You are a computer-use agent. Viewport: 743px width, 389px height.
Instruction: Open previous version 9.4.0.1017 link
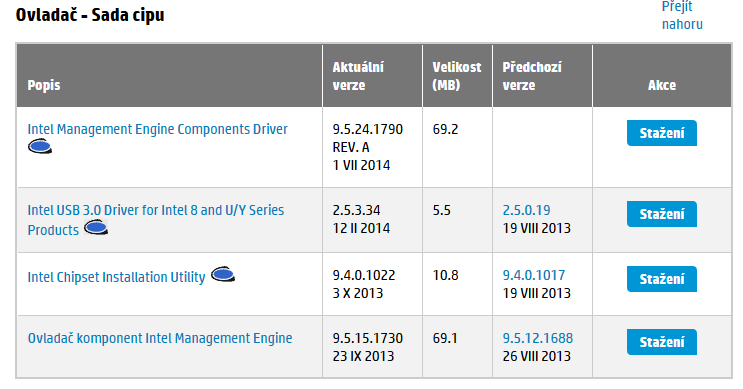[534, 275]
